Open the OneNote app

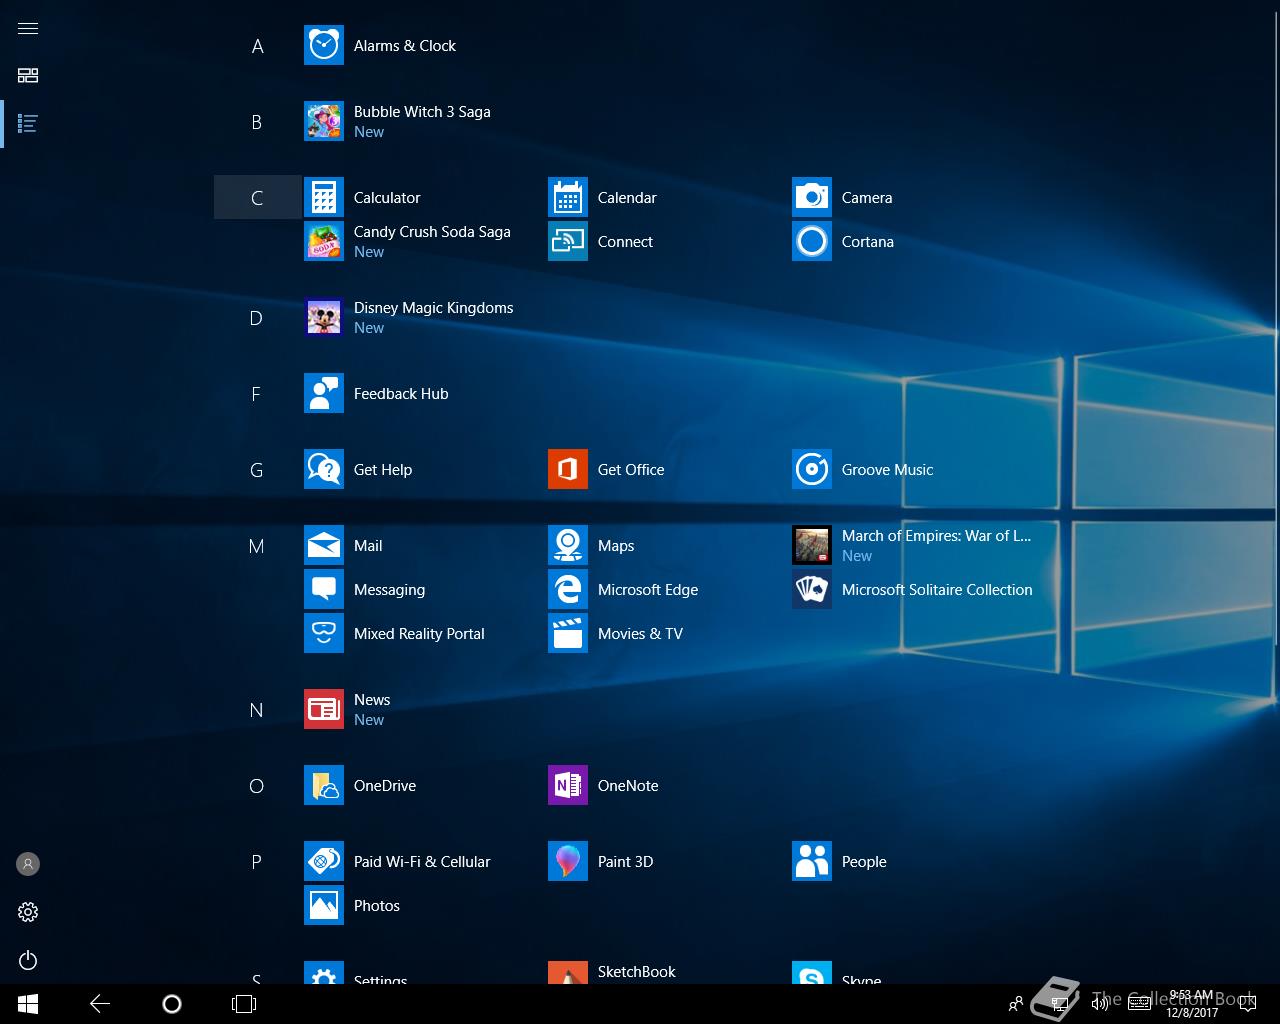point(568,786)
